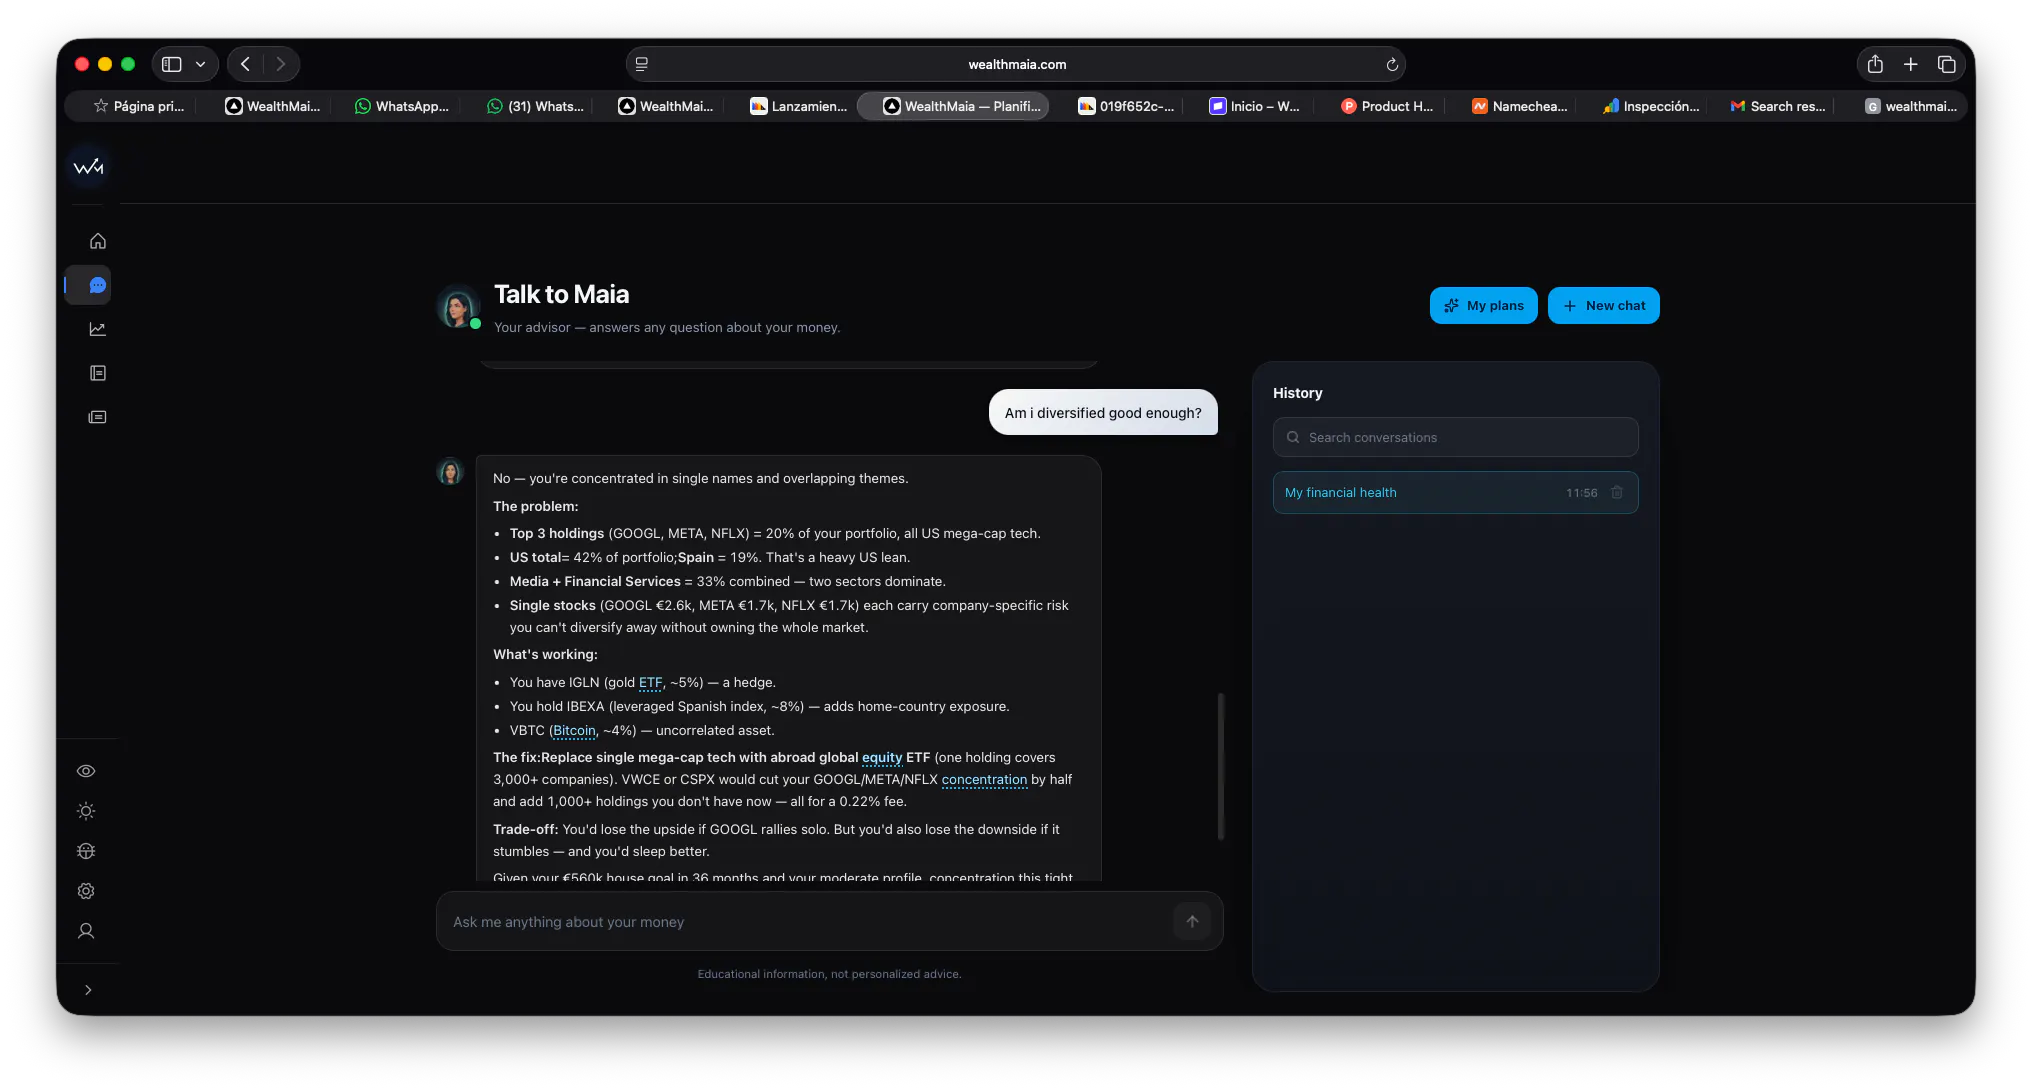Screen dimensions: 2032x1090
Task: Switch to Search res... Gmail tab
Action: point(1777,106)
